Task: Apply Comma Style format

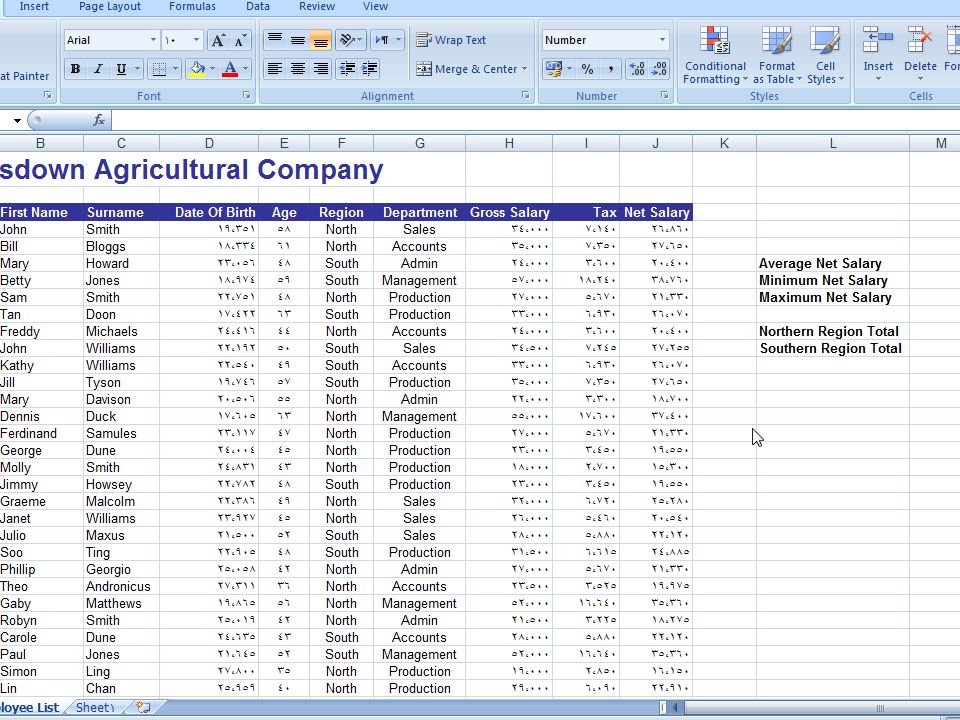Action: pos(610,69)
